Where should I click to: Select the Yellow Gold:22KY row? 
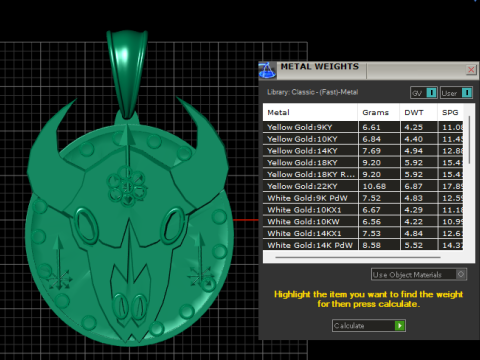point(363,186)
